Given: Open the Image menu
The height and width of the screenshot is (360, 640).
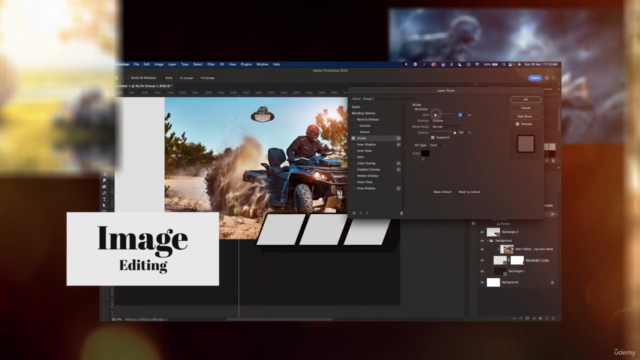Looking at the screenshot, I should tap(159, 64).
